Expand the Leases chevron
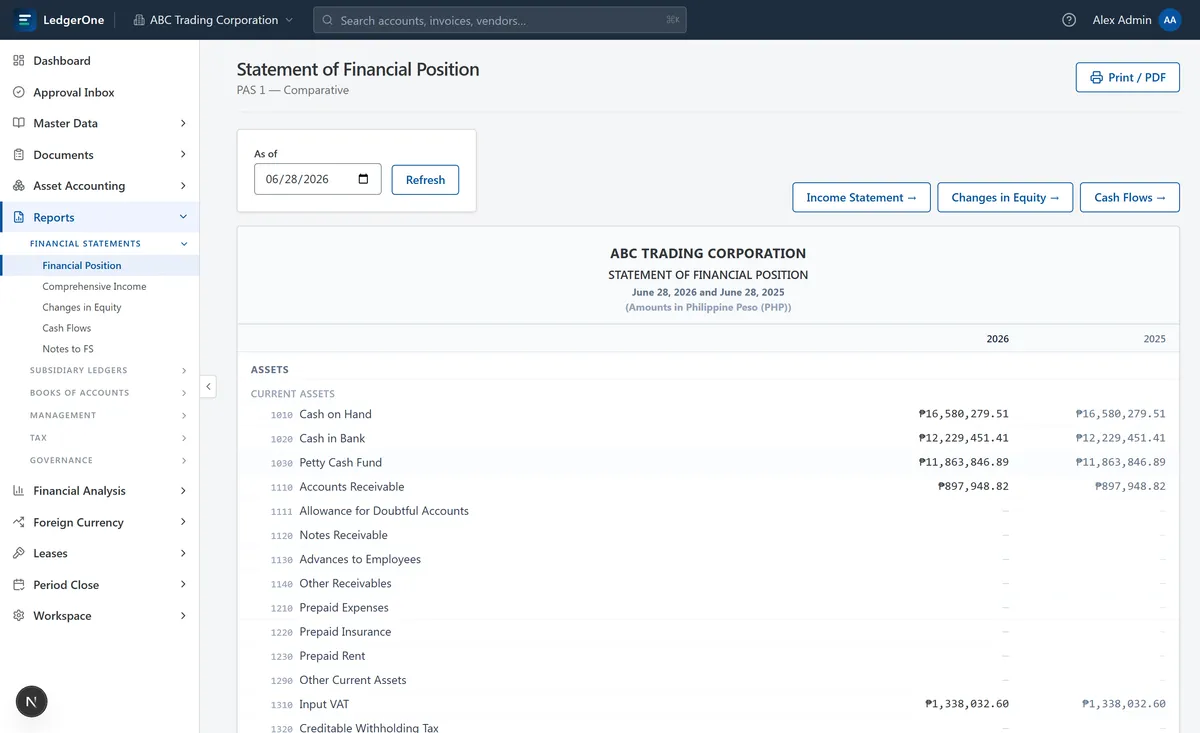The image size is (1200, 733). tap(183, 553)
